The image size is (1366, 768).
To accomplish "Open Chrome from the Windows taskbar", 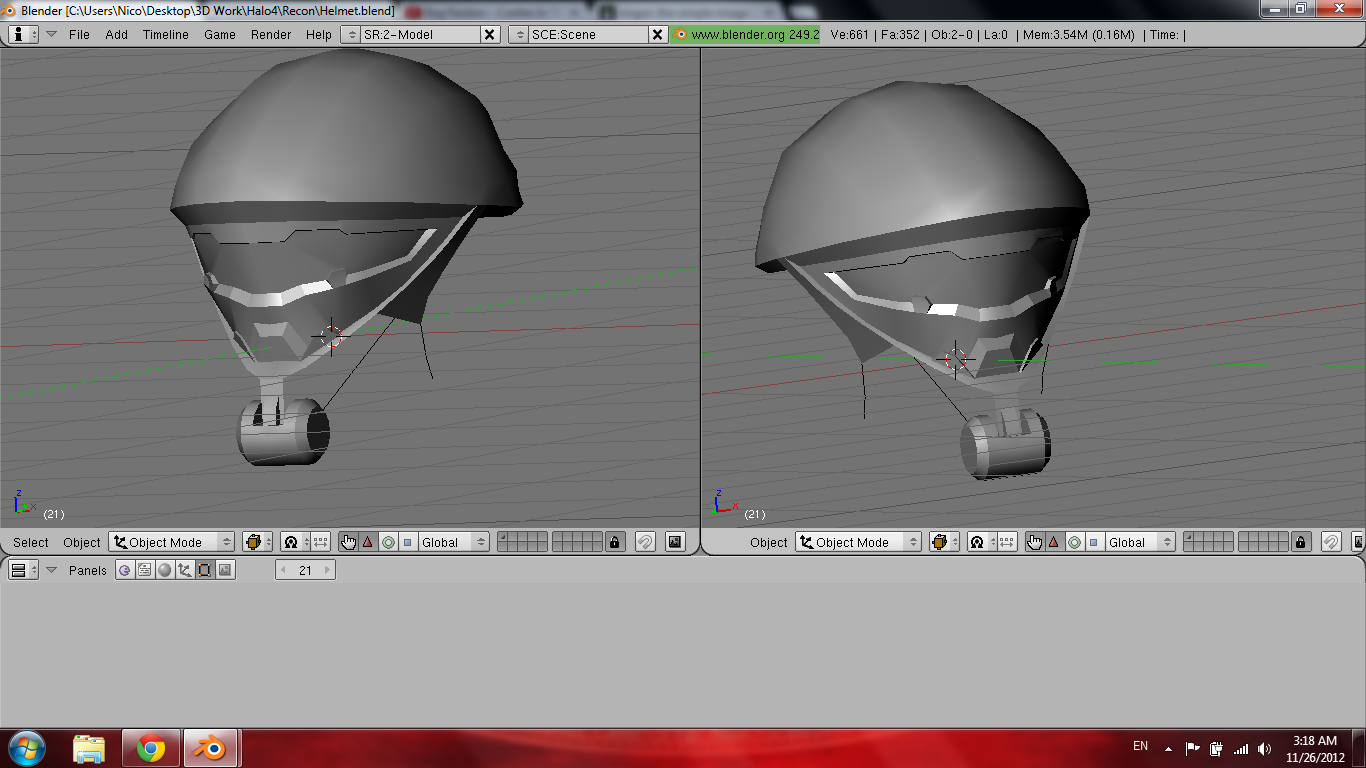I will point(151,748).
